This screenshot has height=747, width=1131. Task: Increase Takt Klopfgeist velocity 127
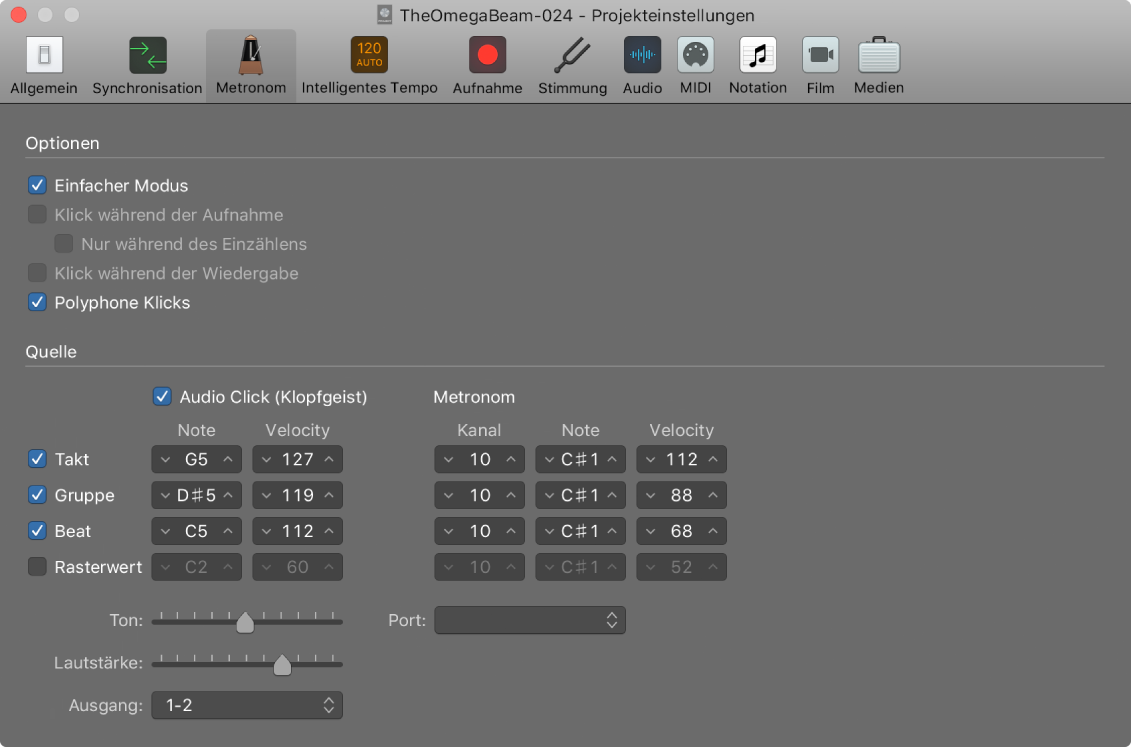coord(329,459)
